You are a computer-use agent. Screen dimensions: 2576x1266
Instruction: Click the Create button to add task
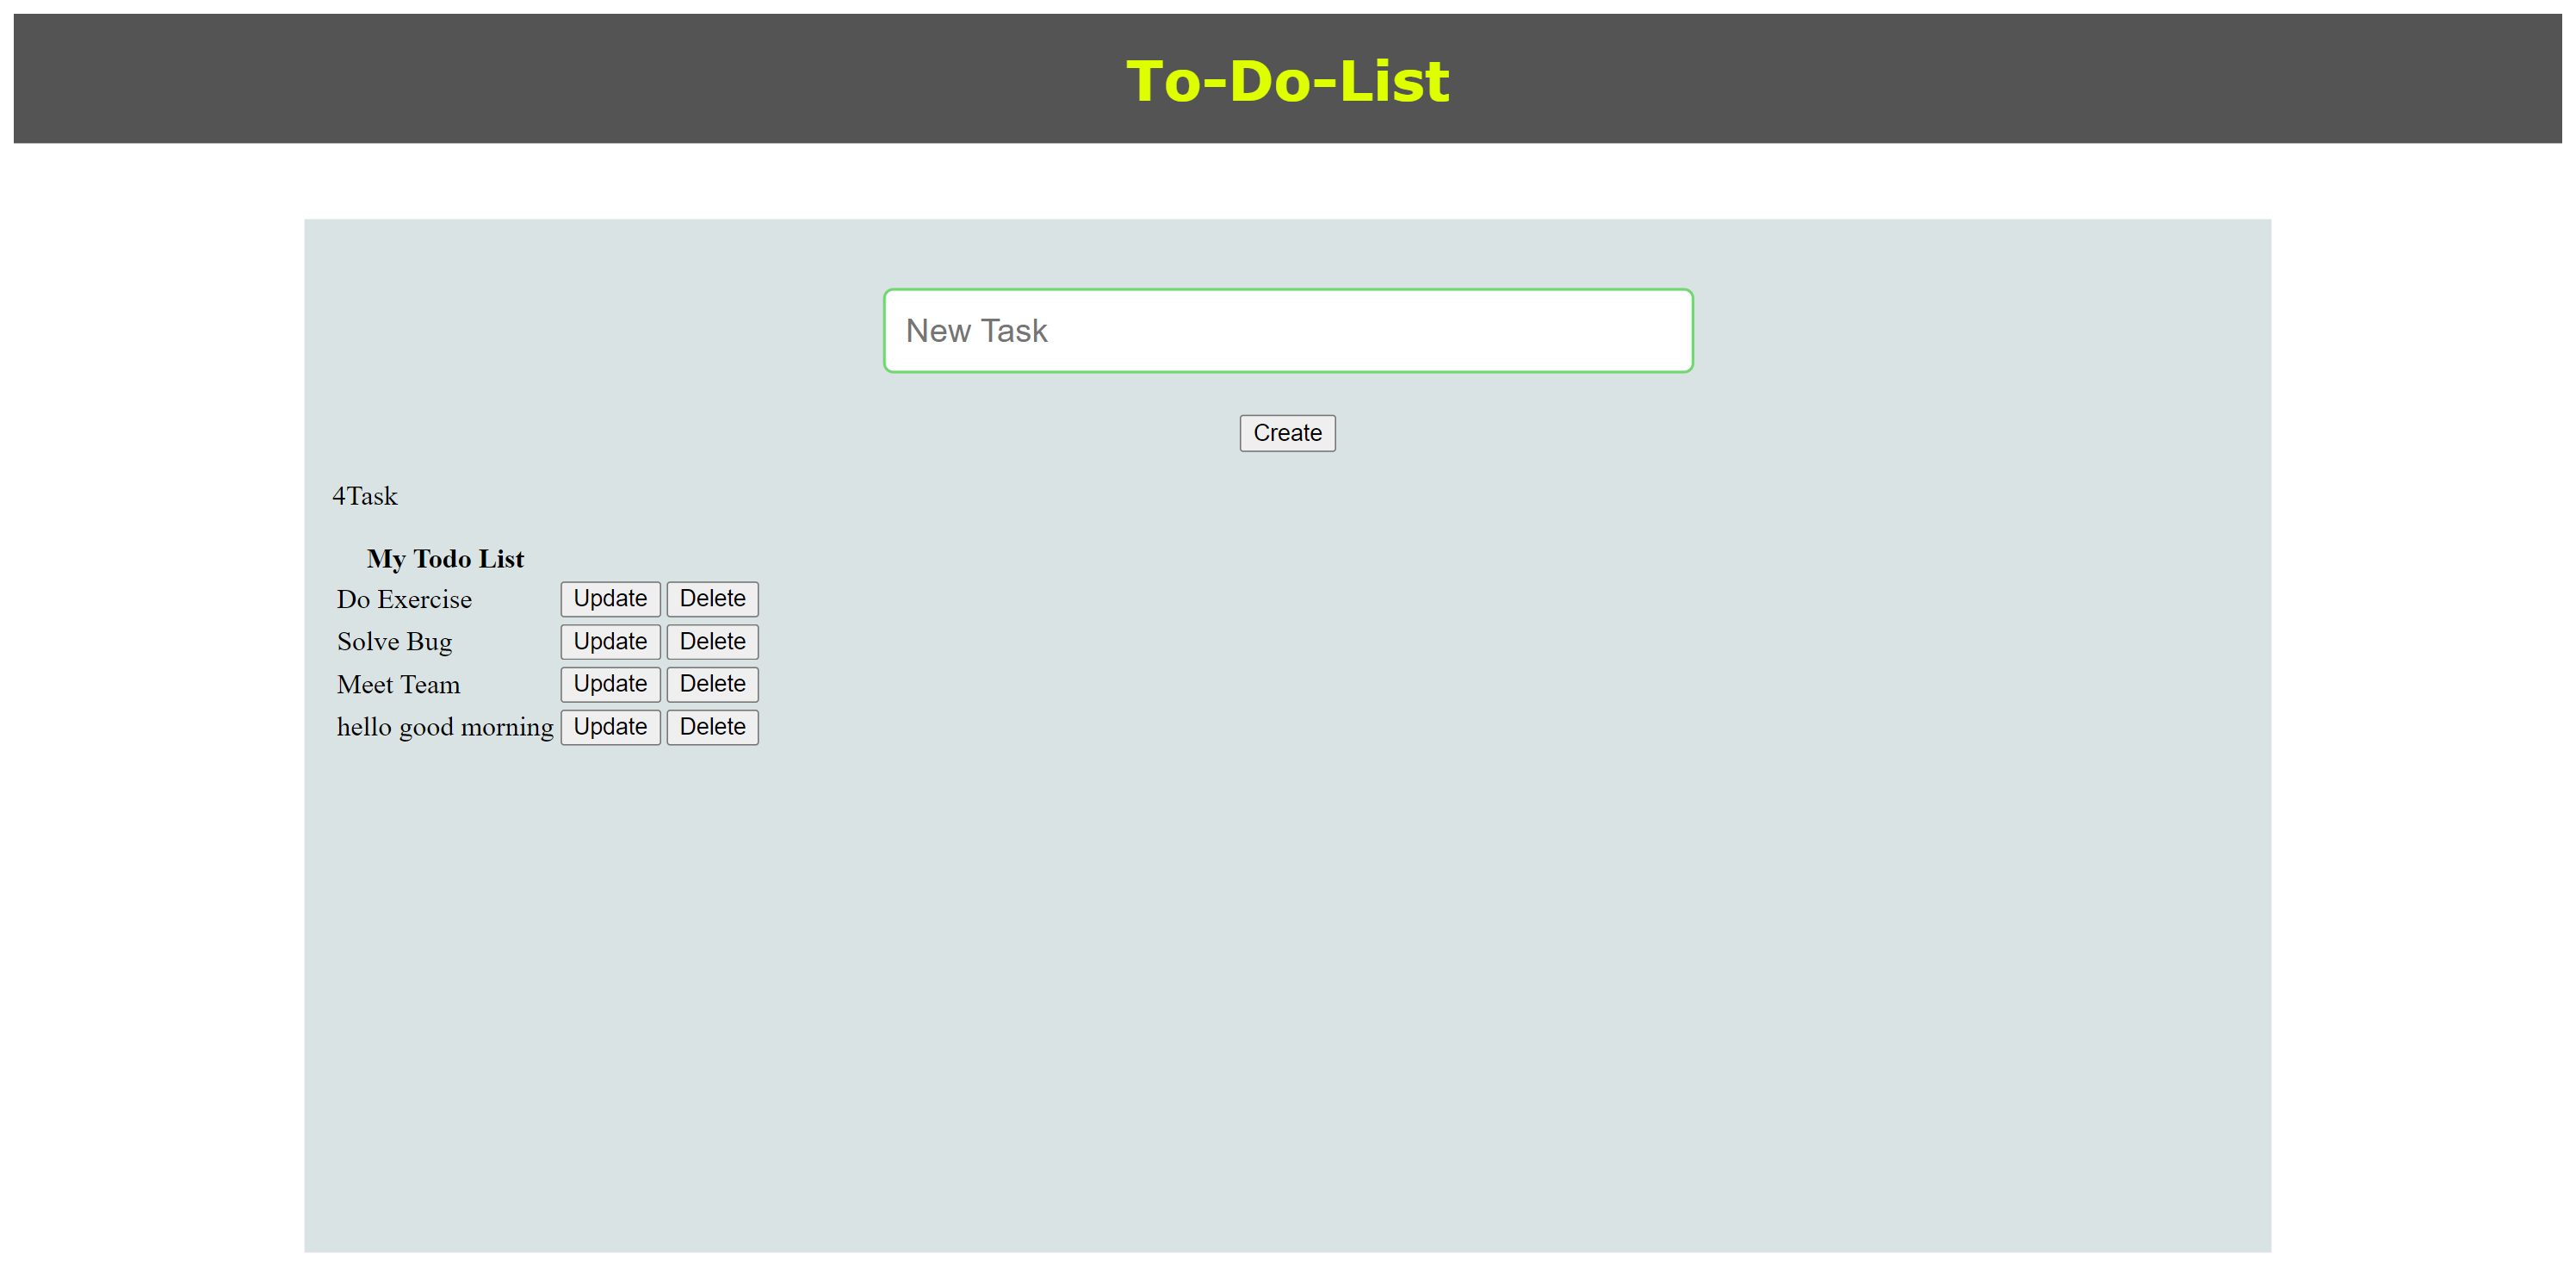1288,434
